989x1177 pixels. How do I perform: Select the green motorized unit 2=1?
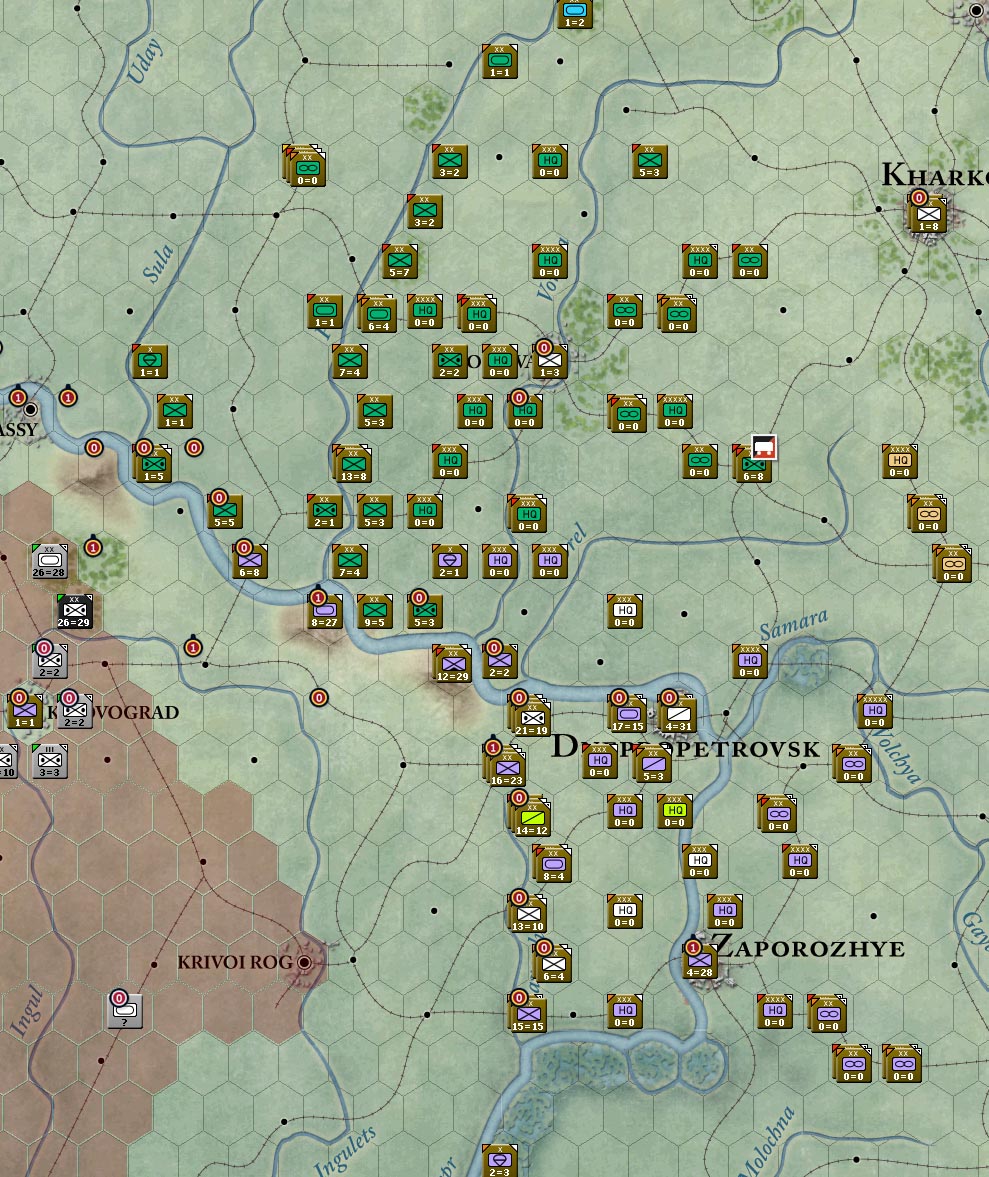pos(324,512)
